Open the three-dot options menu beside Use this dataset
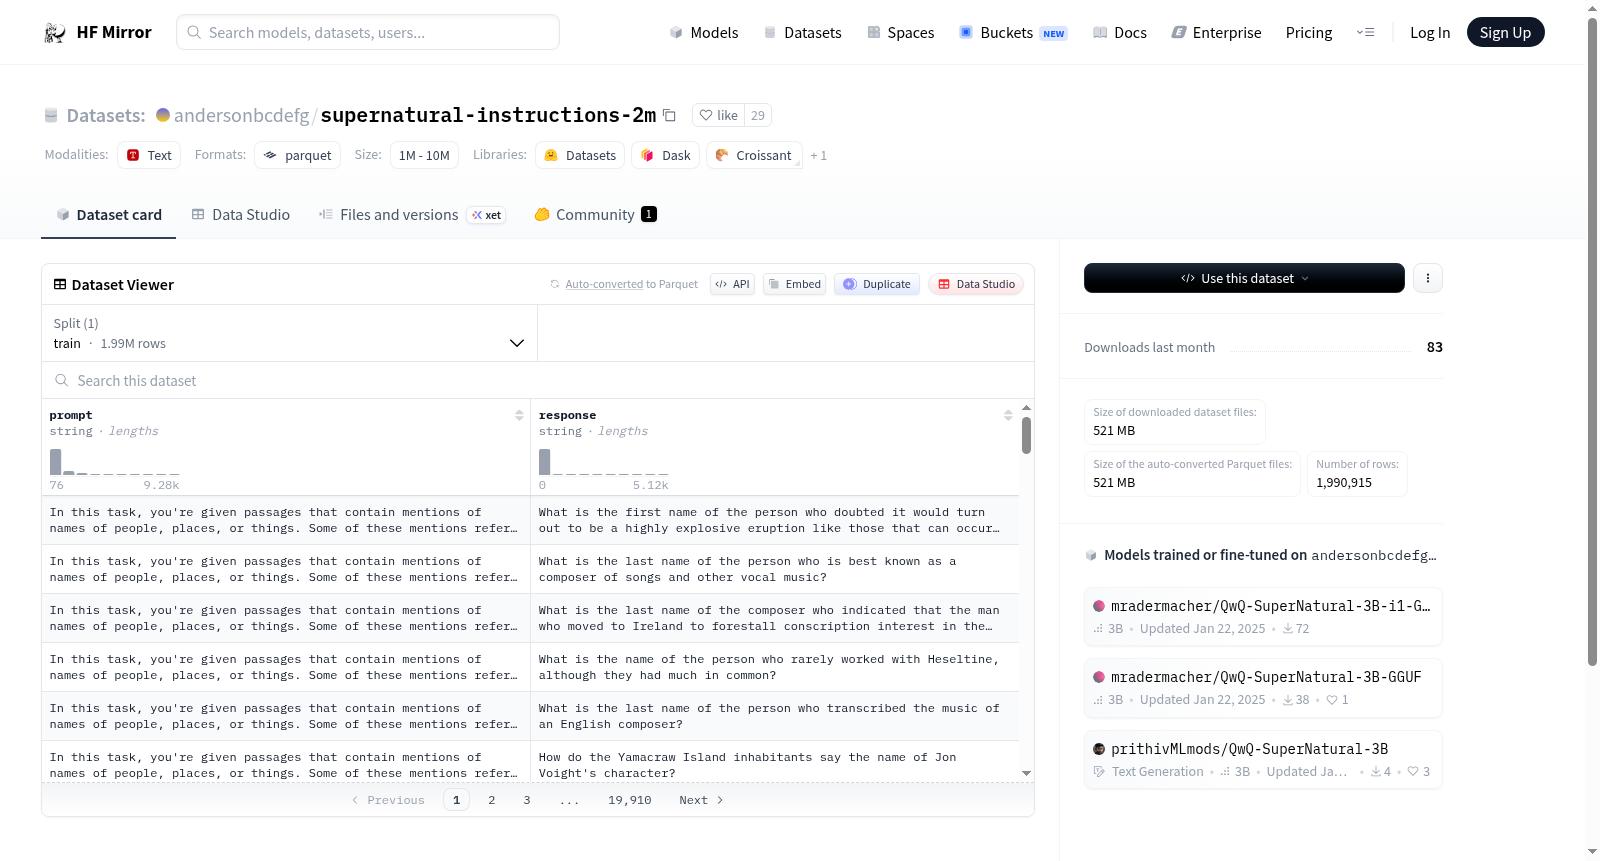The height and width of the screenshot is (861, 1600). (1428, 278)
